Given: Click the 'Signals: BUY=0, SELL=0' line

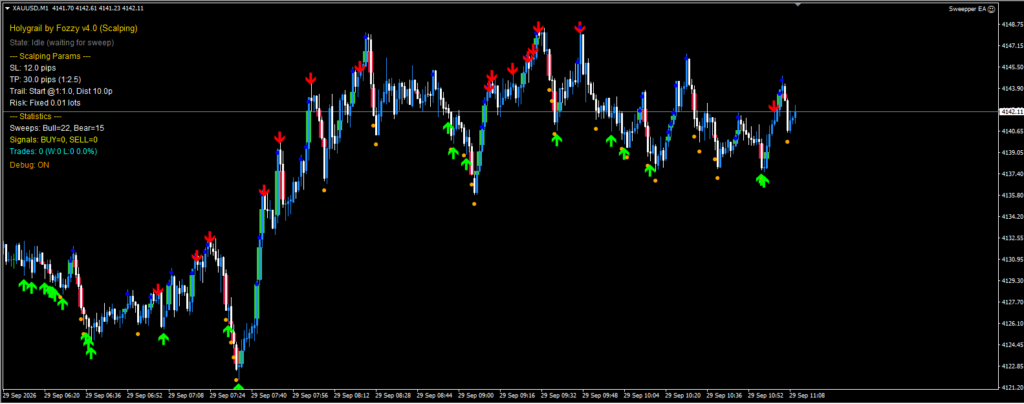Looking at the screenshot, I should click(54, 140).
